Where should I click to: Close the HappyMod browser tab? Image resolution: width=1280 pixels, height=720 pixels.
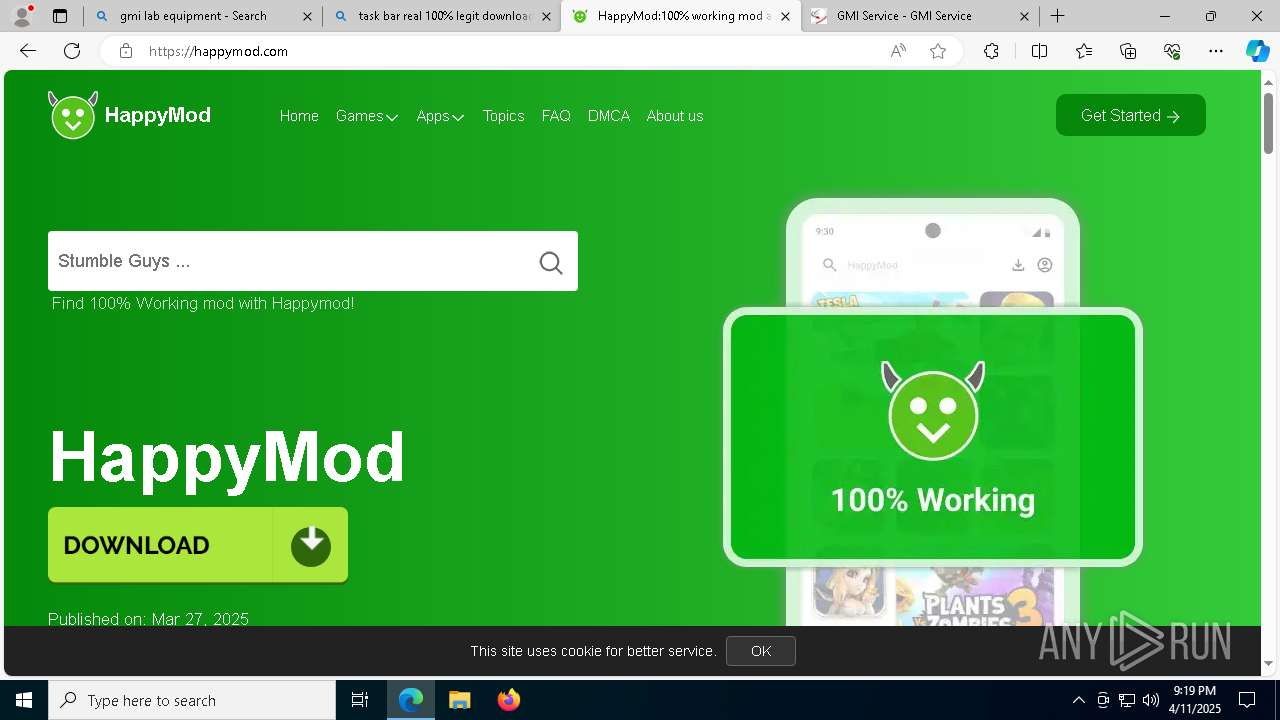[x=785, y=16]
